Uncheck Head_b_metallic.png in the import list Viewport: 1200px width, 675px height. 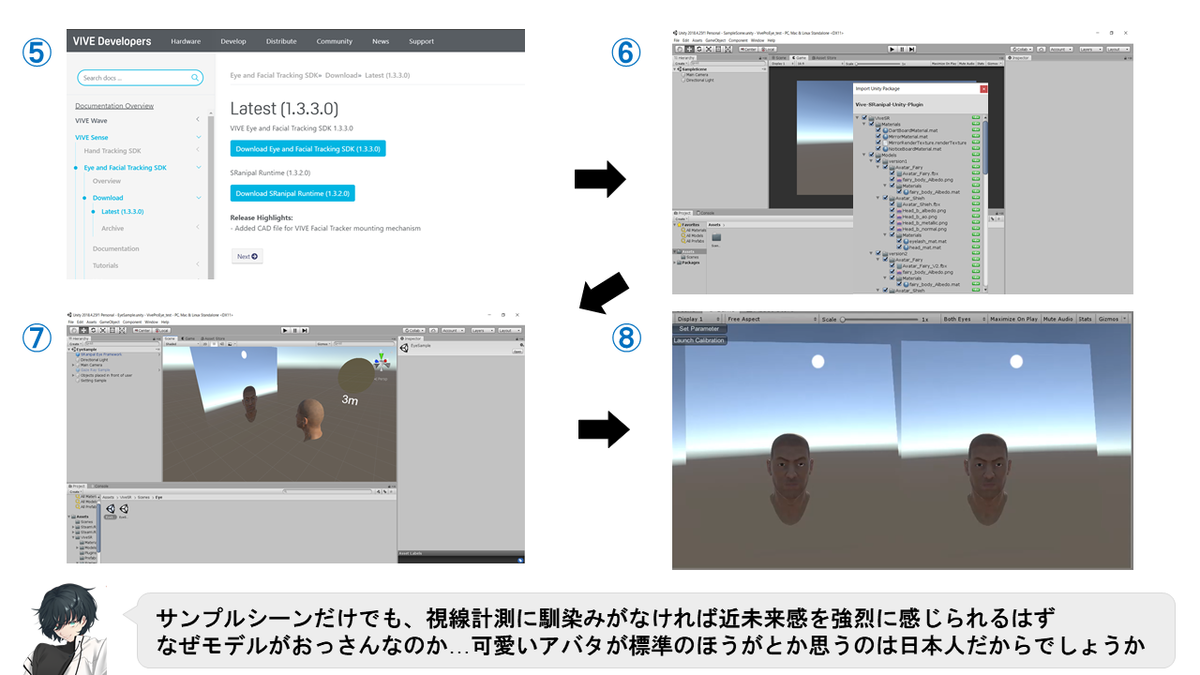892,222
